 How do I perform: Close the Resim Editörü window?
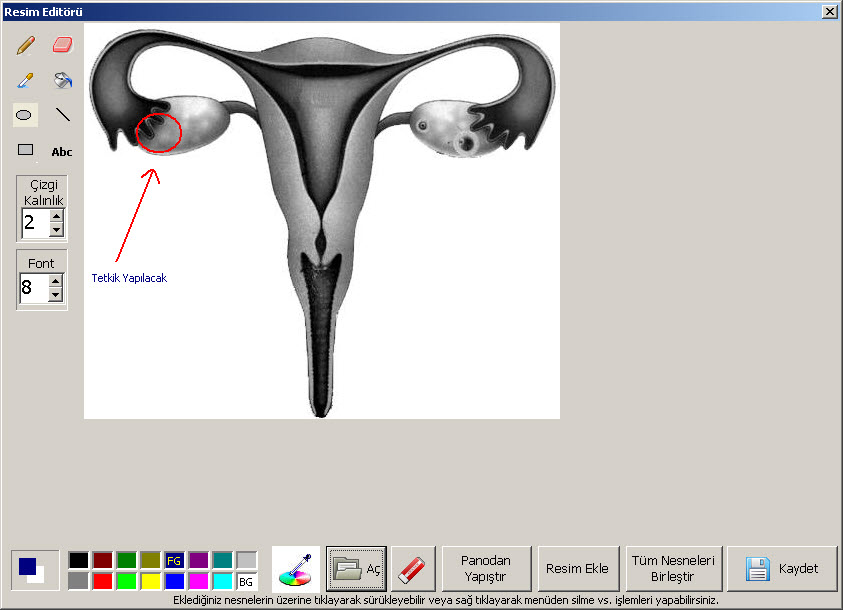pos(830,11)
